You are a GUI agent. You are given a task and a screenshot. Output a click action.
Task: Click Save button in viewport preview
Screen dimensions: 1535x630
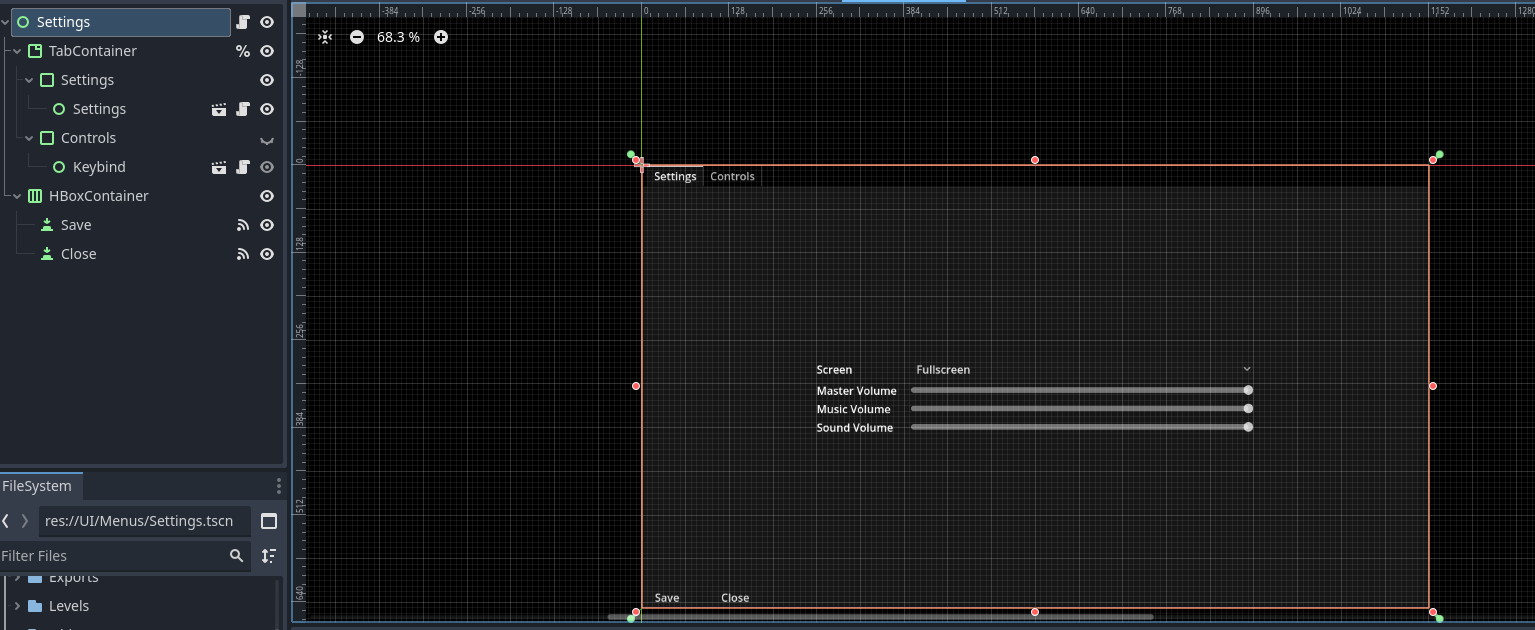pos(667,598)
